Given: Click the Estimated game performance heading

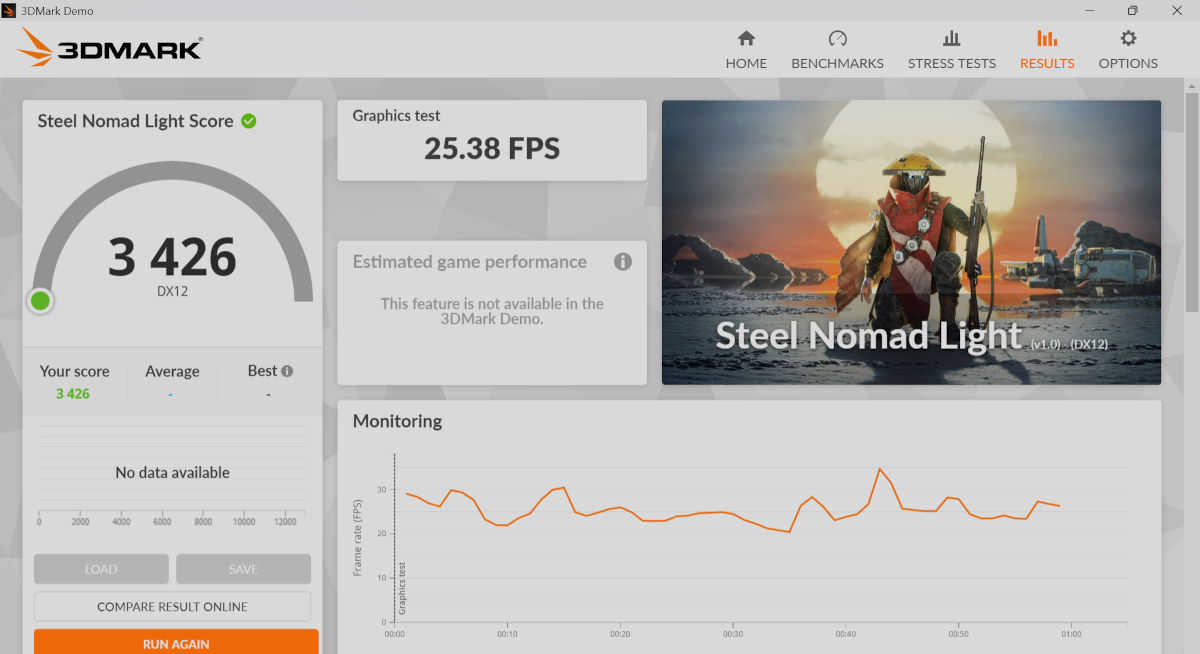Looking at the screenshot, I should (x=470, y=262).
